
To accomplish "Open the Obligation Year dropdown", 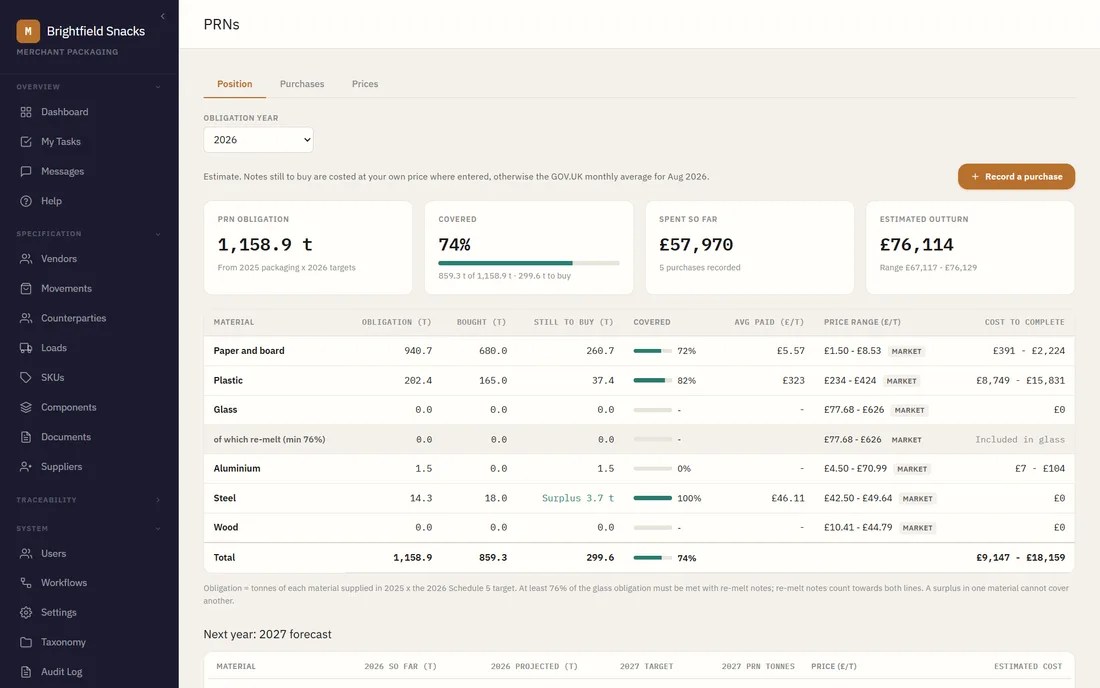I will 258,140.
